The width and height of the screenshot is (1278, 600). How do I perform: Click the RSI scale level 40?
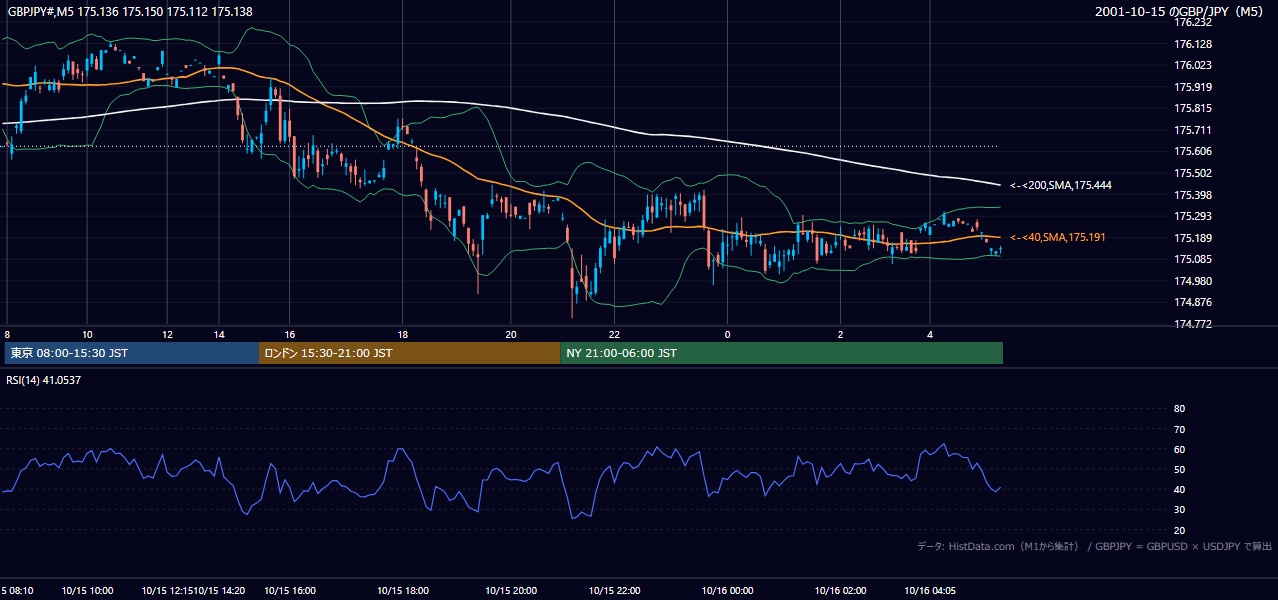click(1179, 489)
